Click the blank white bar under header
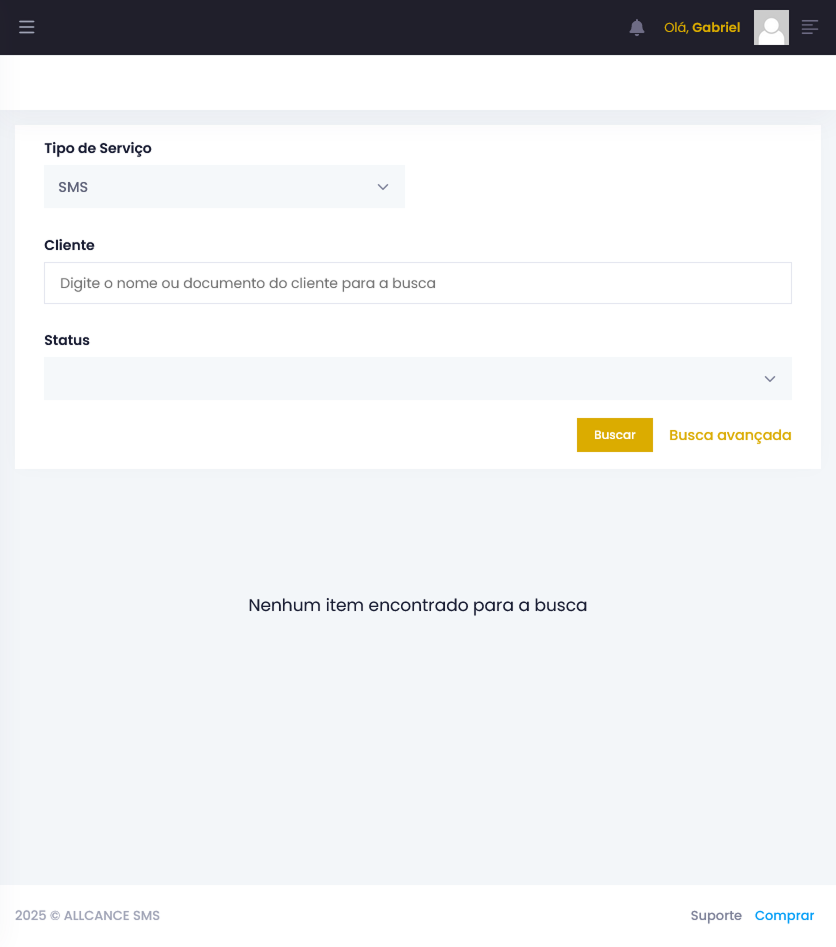The height and width of the screenshot is (947, 836). pos(418,83)
